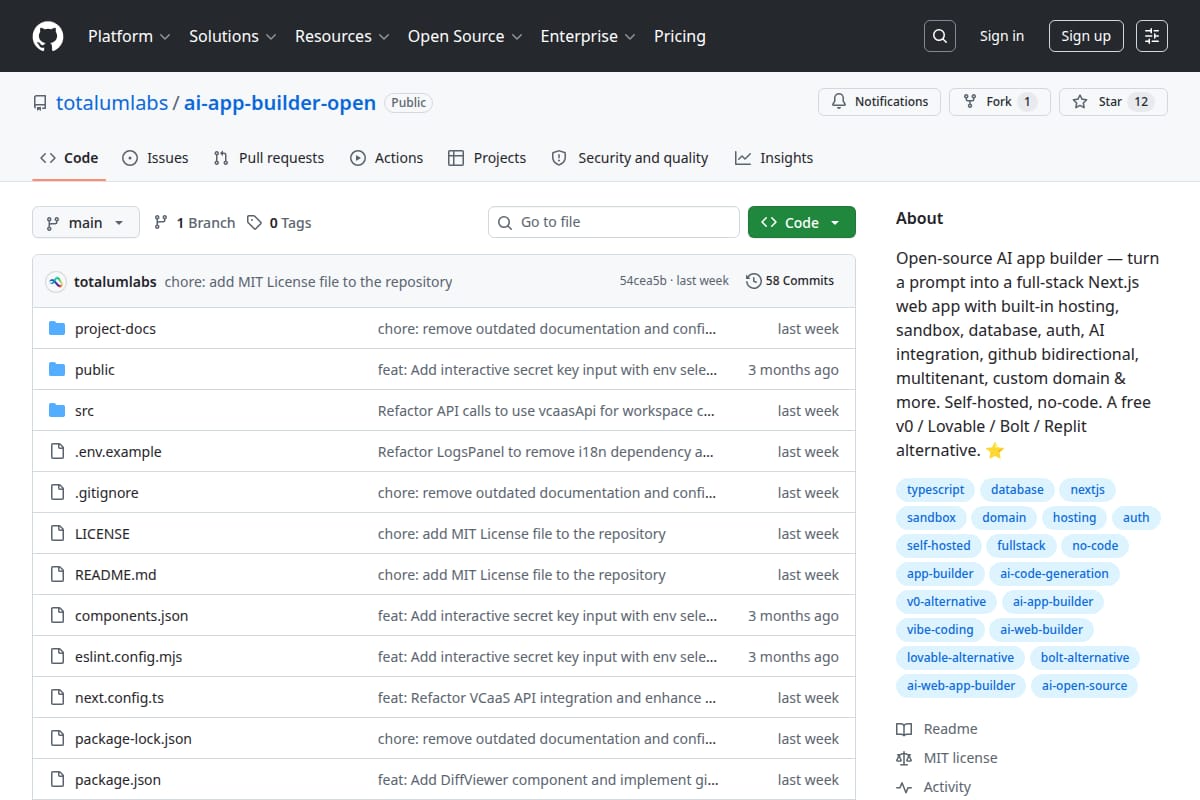Click the totalumlabs avatar in commit row

tap(56, 282)
